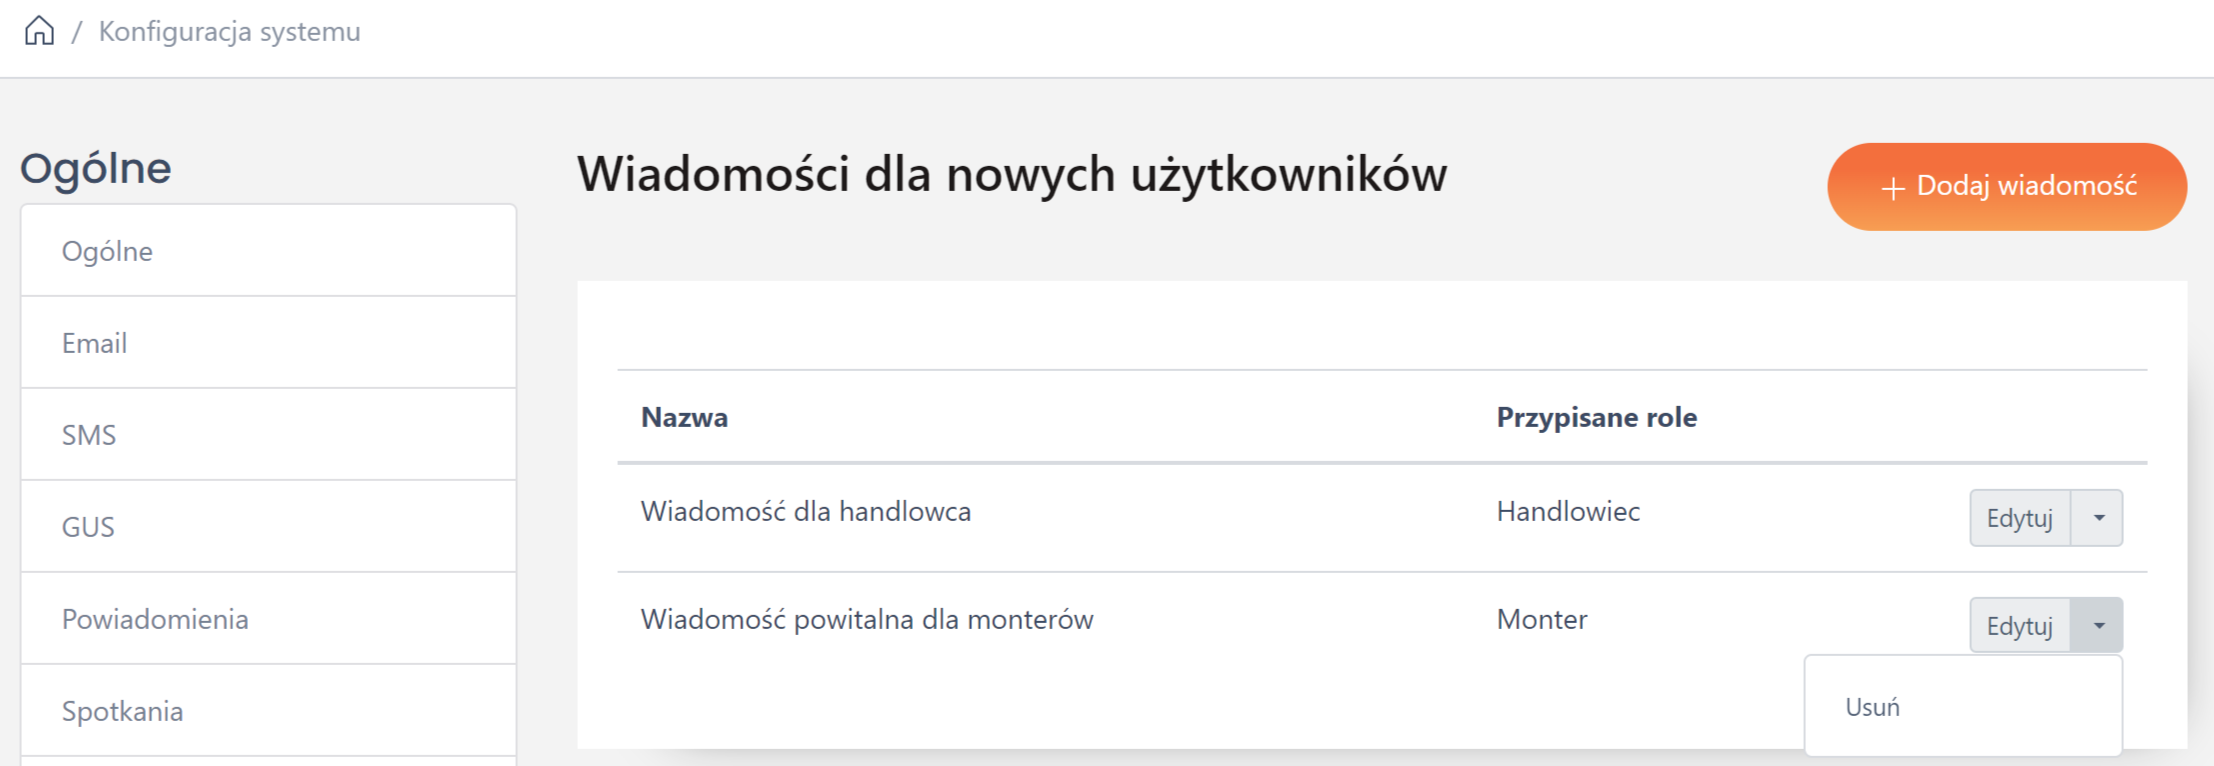
Task: Click the Przypisane role column header
Action: [x=1596, y=417]
